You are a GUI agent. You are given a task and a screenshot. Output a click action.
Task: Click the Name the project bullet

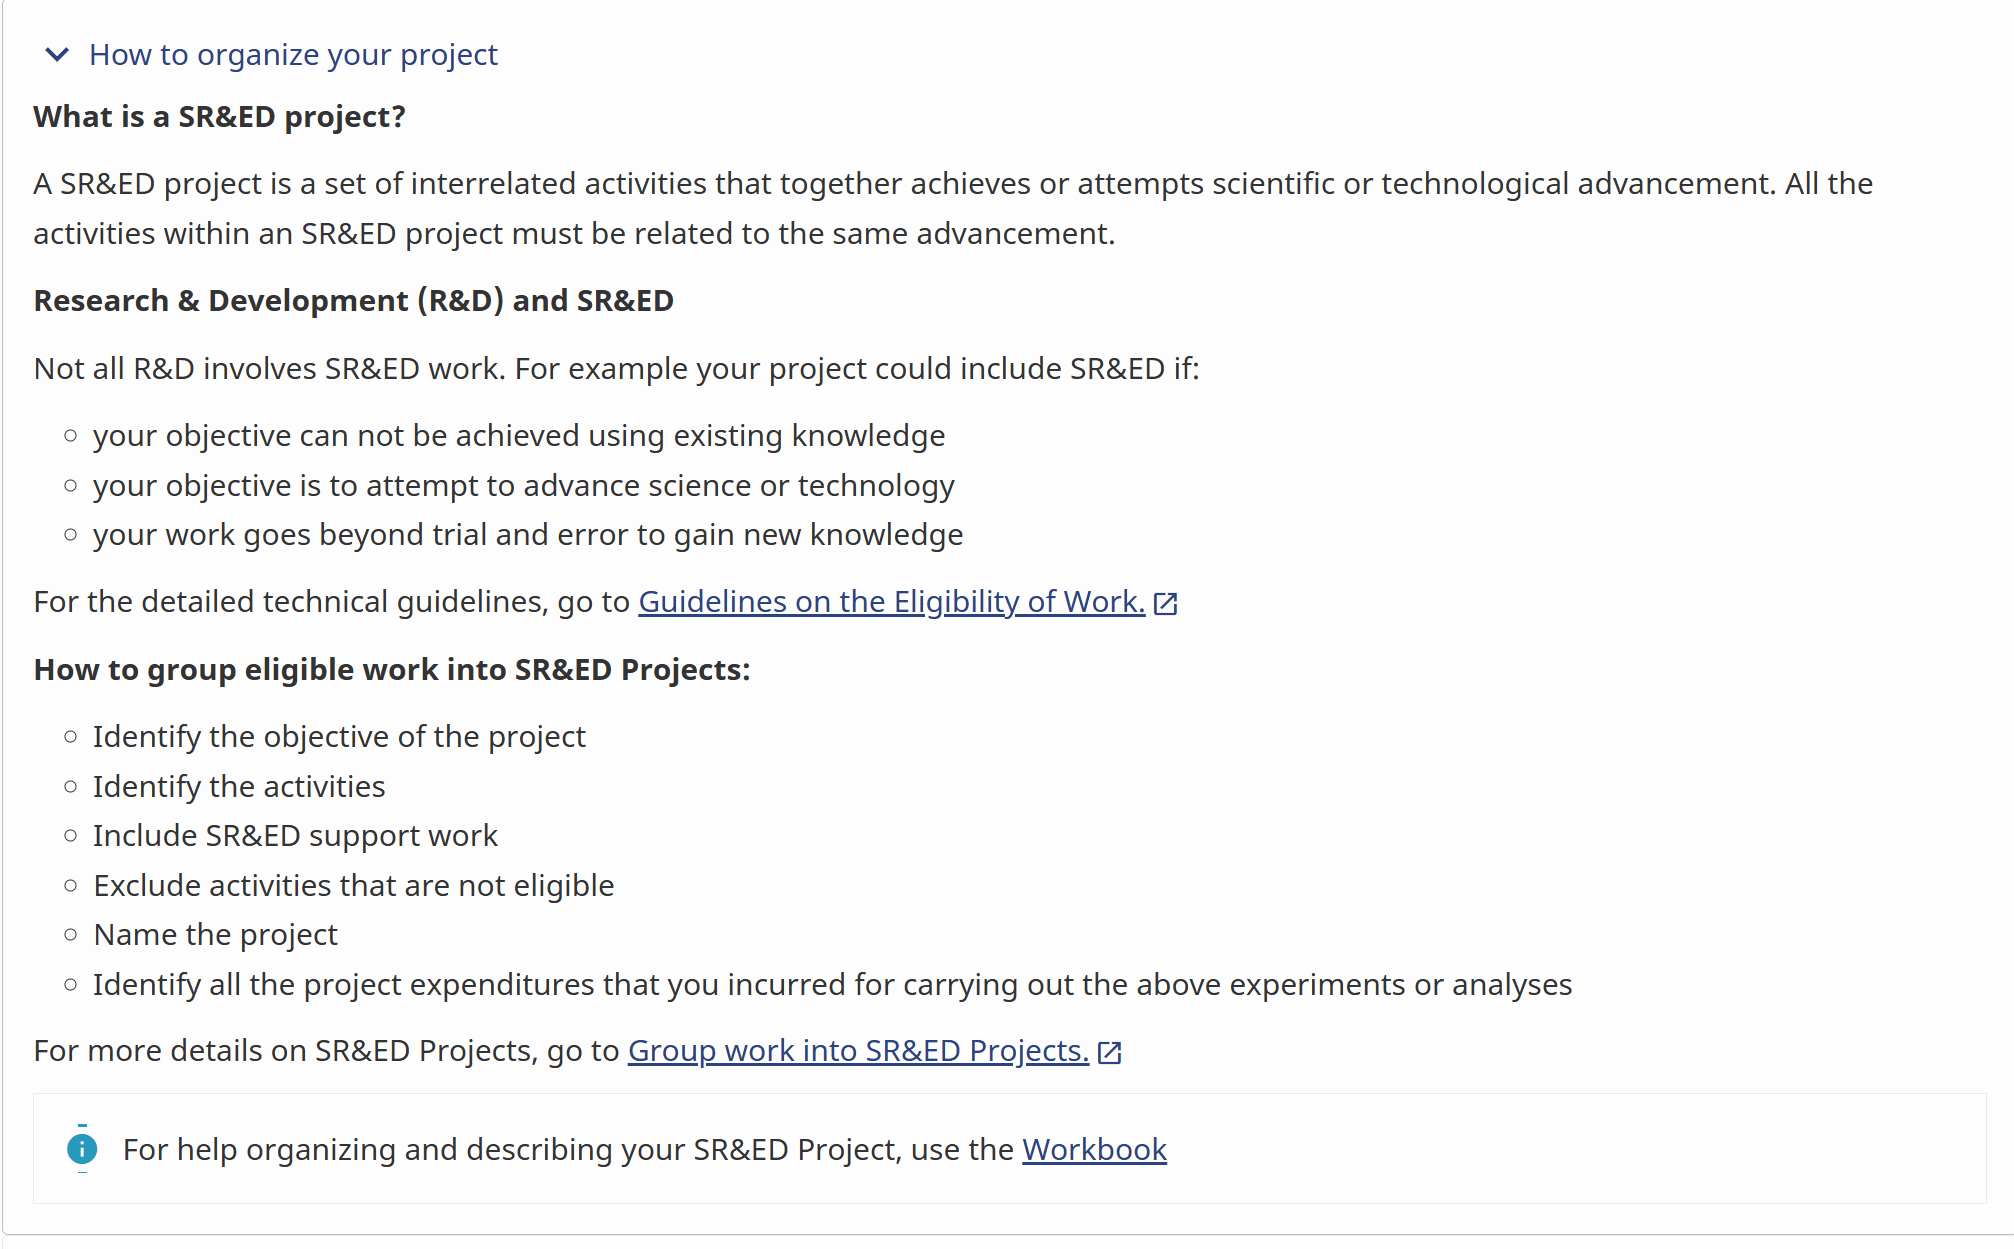point(215,935)
